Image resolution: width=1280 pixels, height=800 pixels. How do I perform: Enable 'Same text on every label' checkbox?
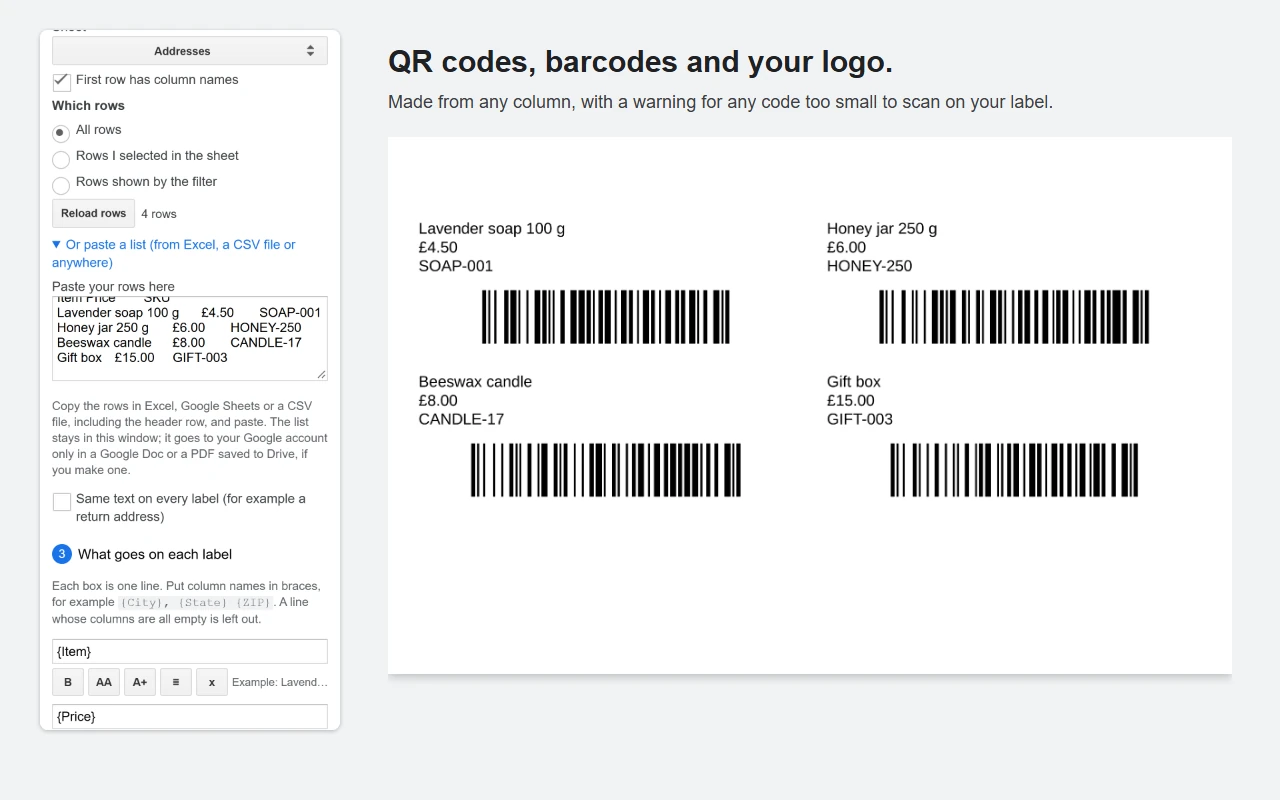[61, 501]
